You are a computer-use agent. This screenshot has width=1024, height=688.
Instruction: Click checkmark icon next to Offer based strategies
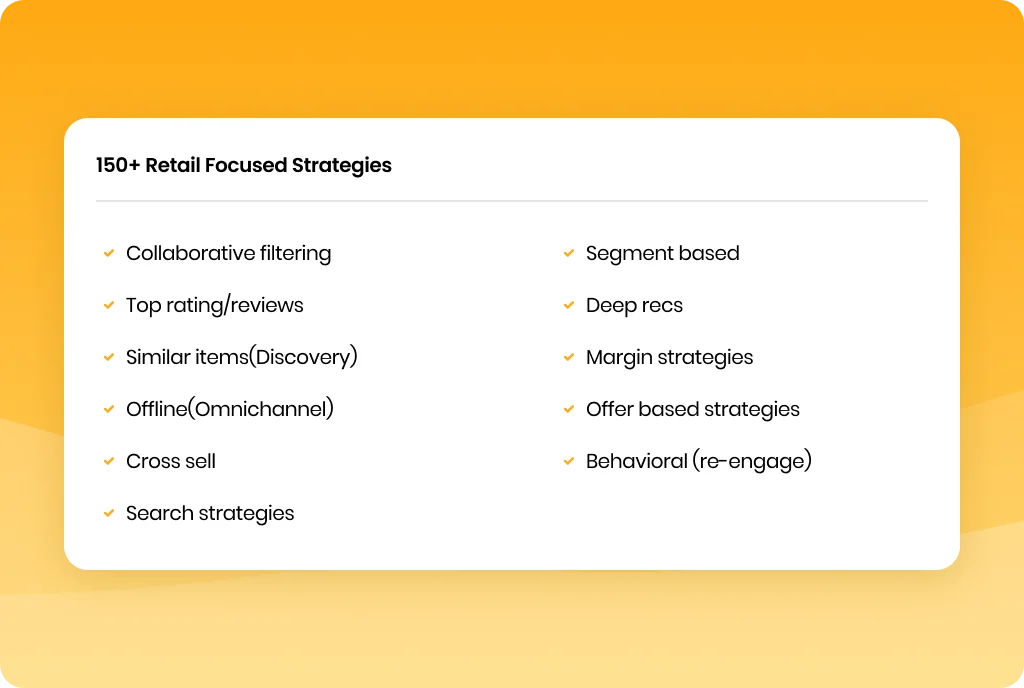[569, 409]
